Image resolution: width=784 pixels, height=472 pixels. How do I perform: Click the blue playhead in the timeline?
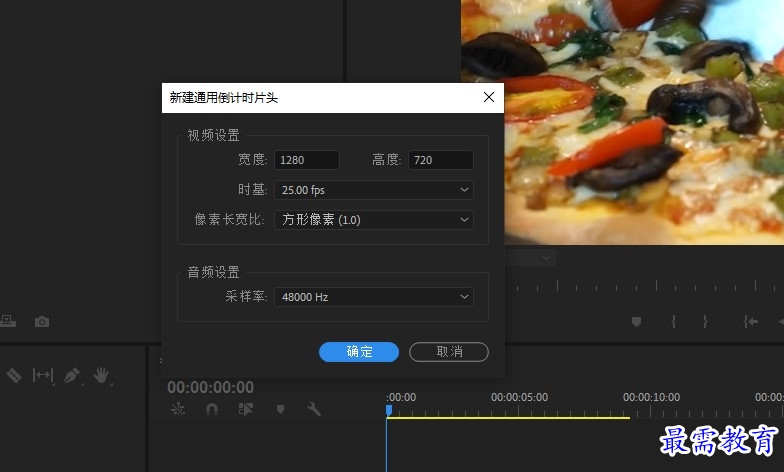coord(389,410)
